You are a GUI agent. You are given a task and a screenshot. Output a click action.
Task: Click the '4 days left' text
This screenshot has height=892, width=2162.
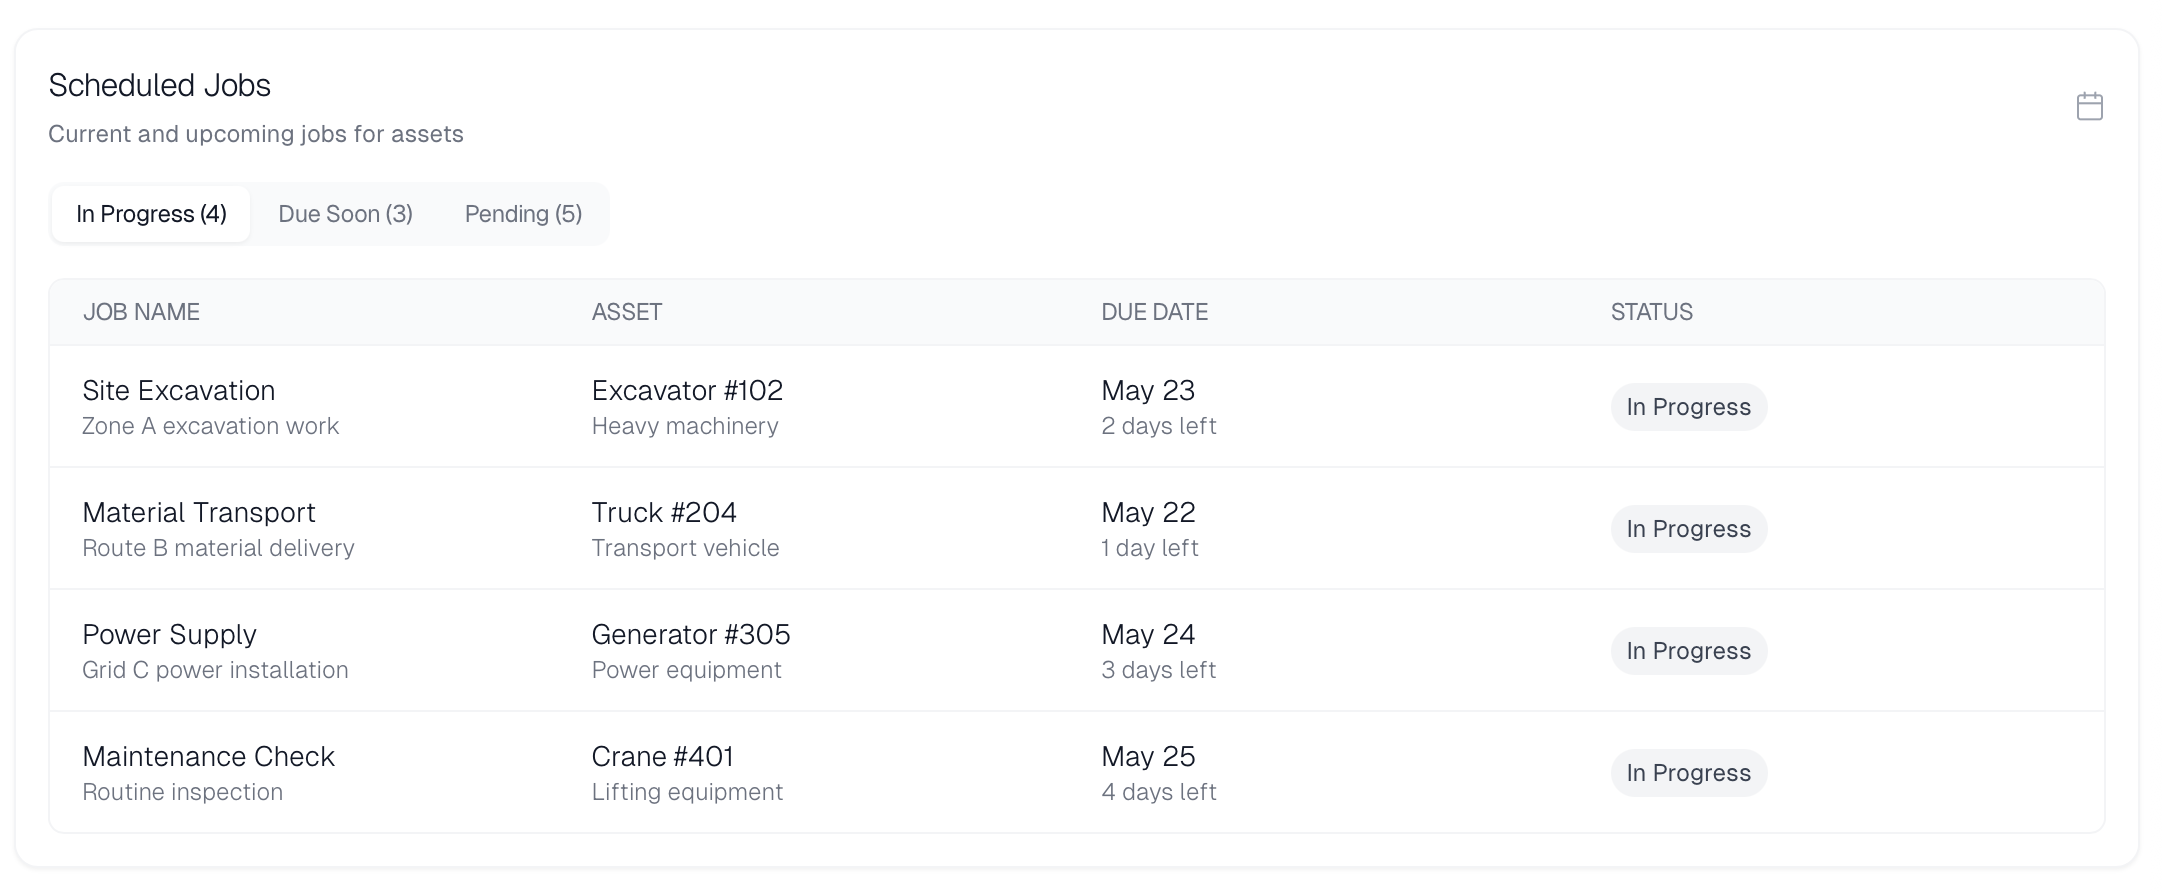click(1159, 792)
